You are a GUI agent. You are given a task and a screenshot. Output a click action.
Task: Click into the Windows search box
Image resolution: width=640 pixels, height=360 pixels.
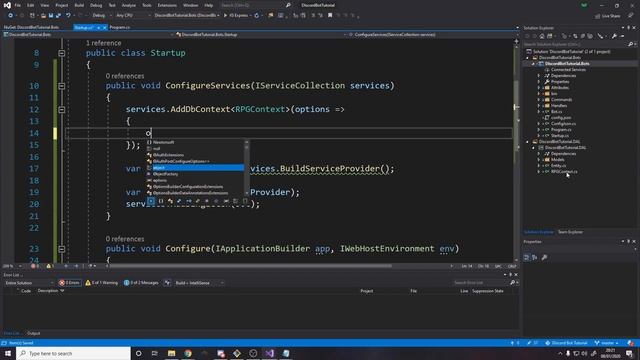click(73, 353)
